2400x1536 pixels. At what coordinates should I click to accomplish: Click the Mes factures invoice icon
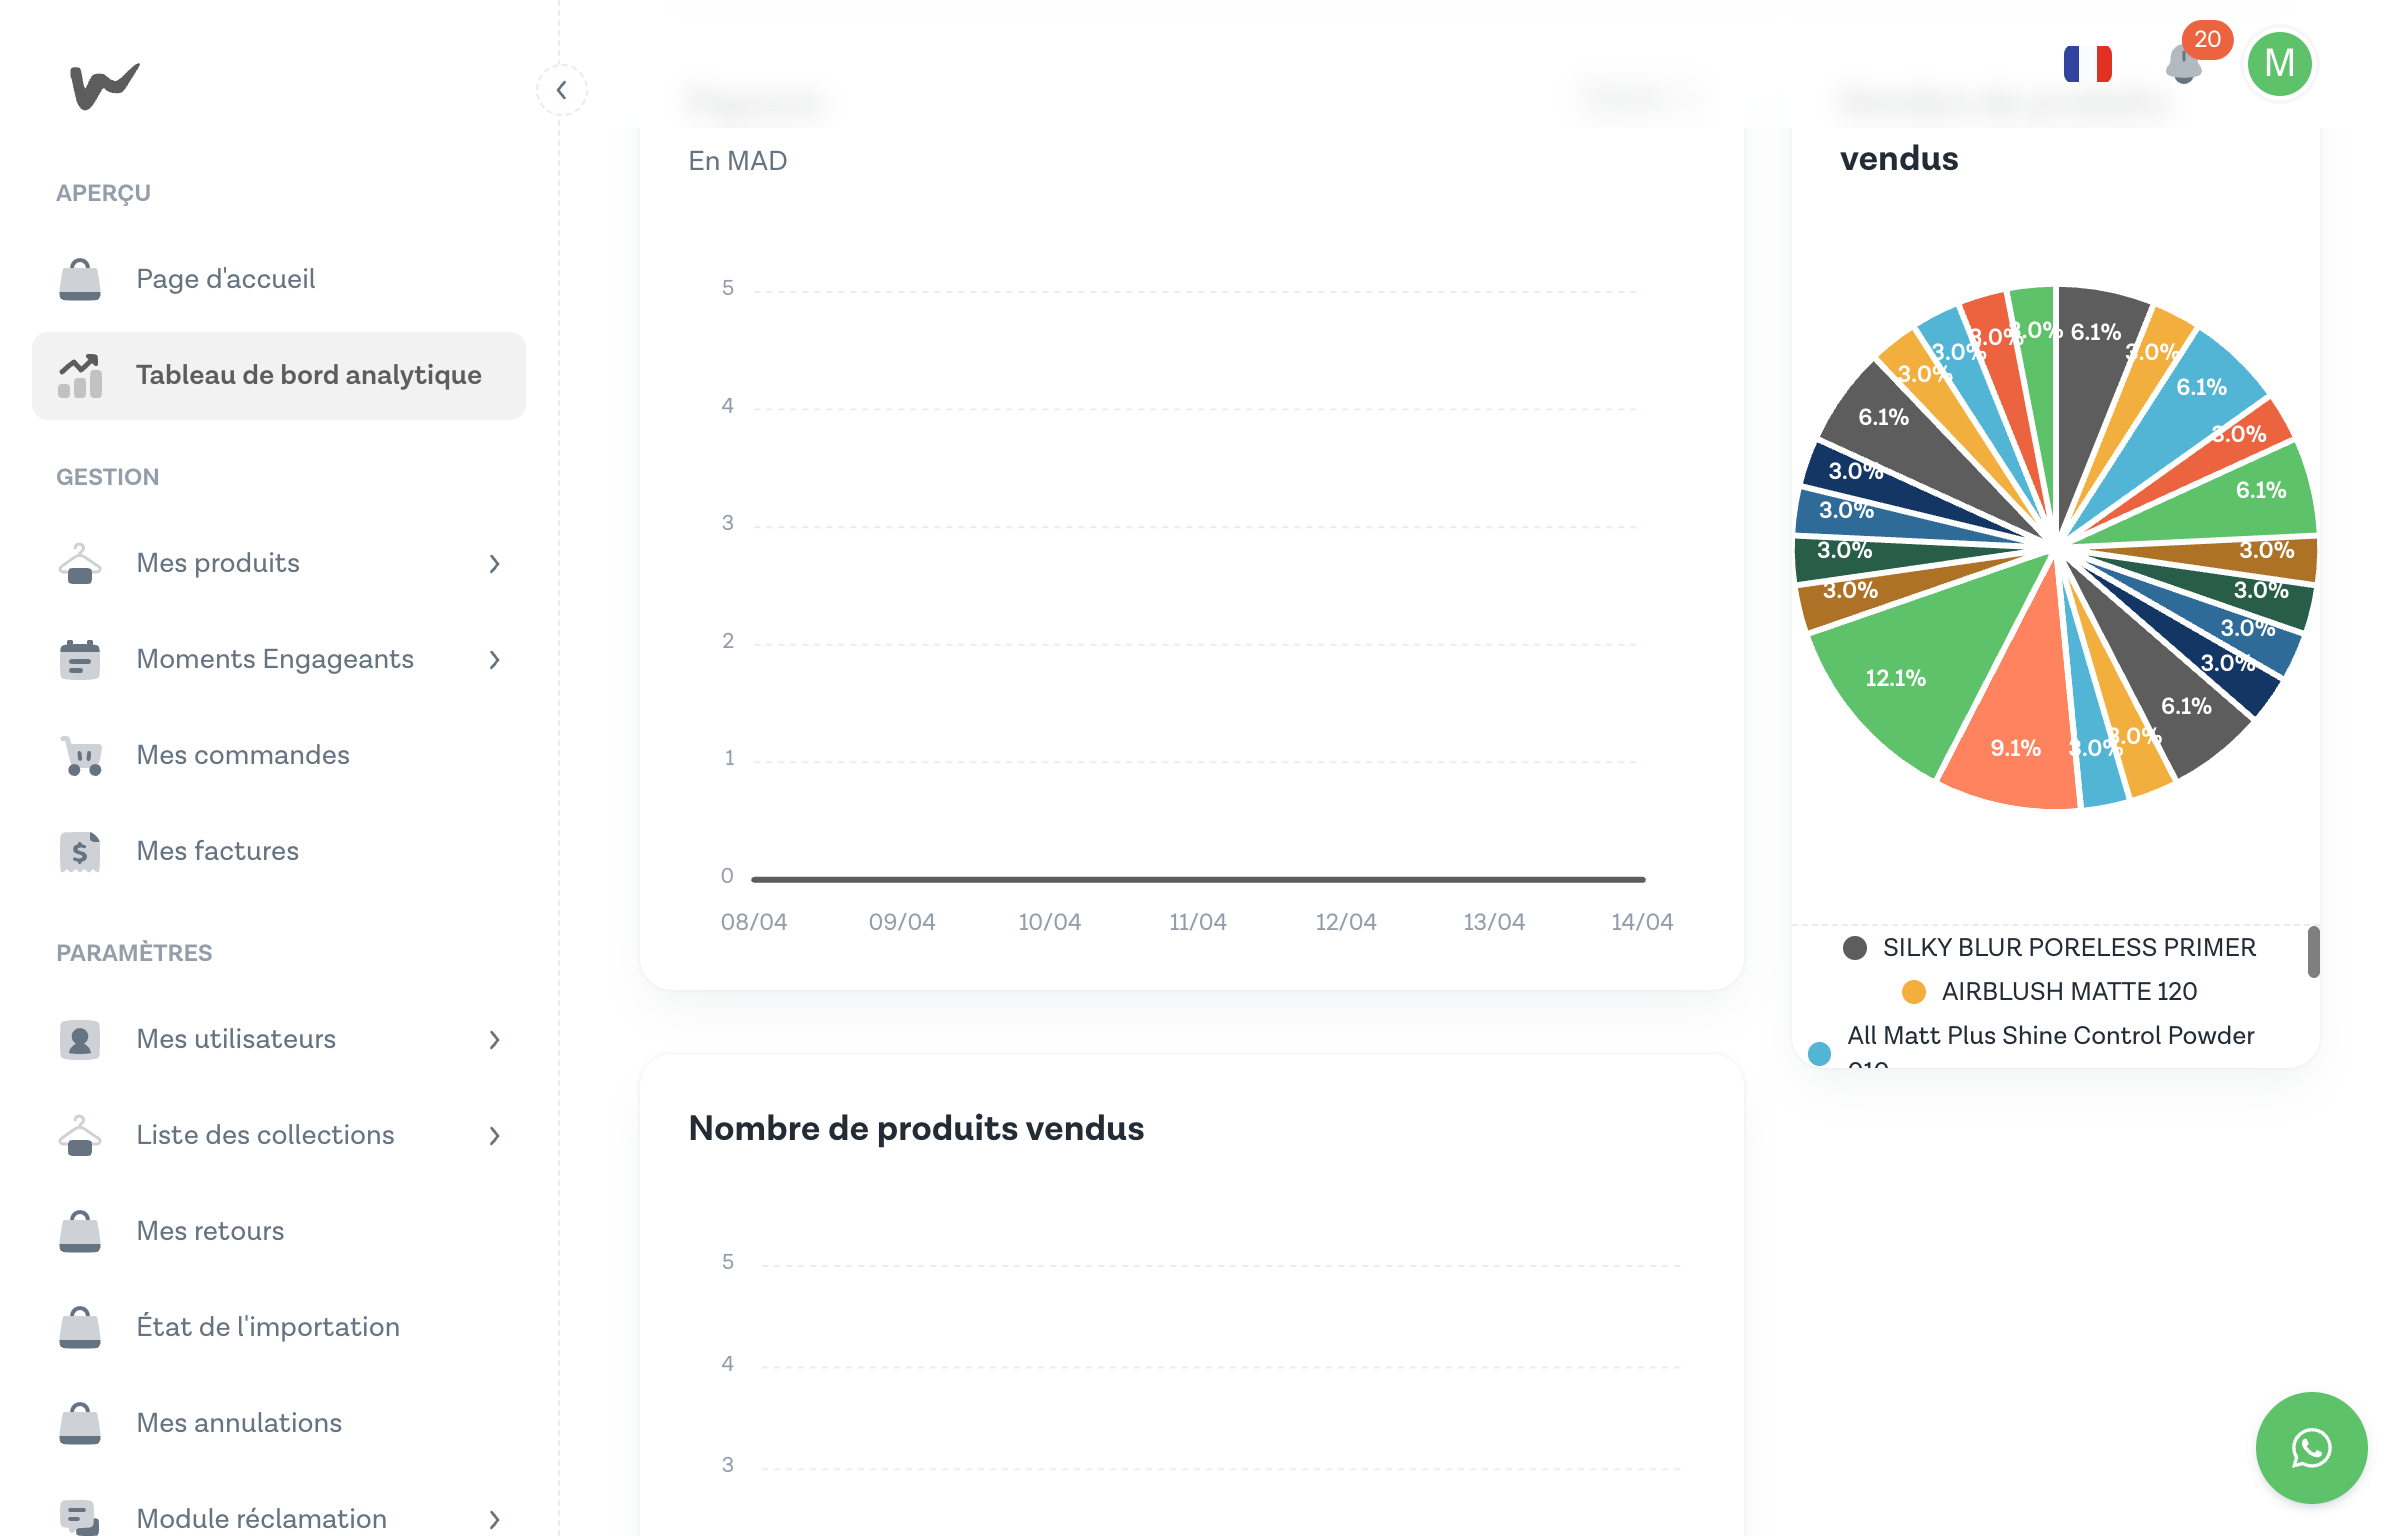pyautogui.click(x=80, y=851)
